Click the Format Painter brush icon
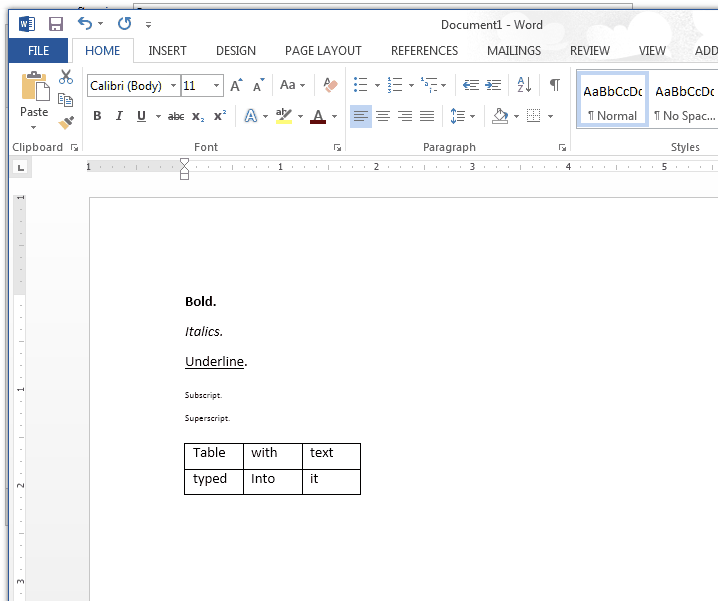The height and width of the screenshot is (601, 718). [x=66, y=123]
